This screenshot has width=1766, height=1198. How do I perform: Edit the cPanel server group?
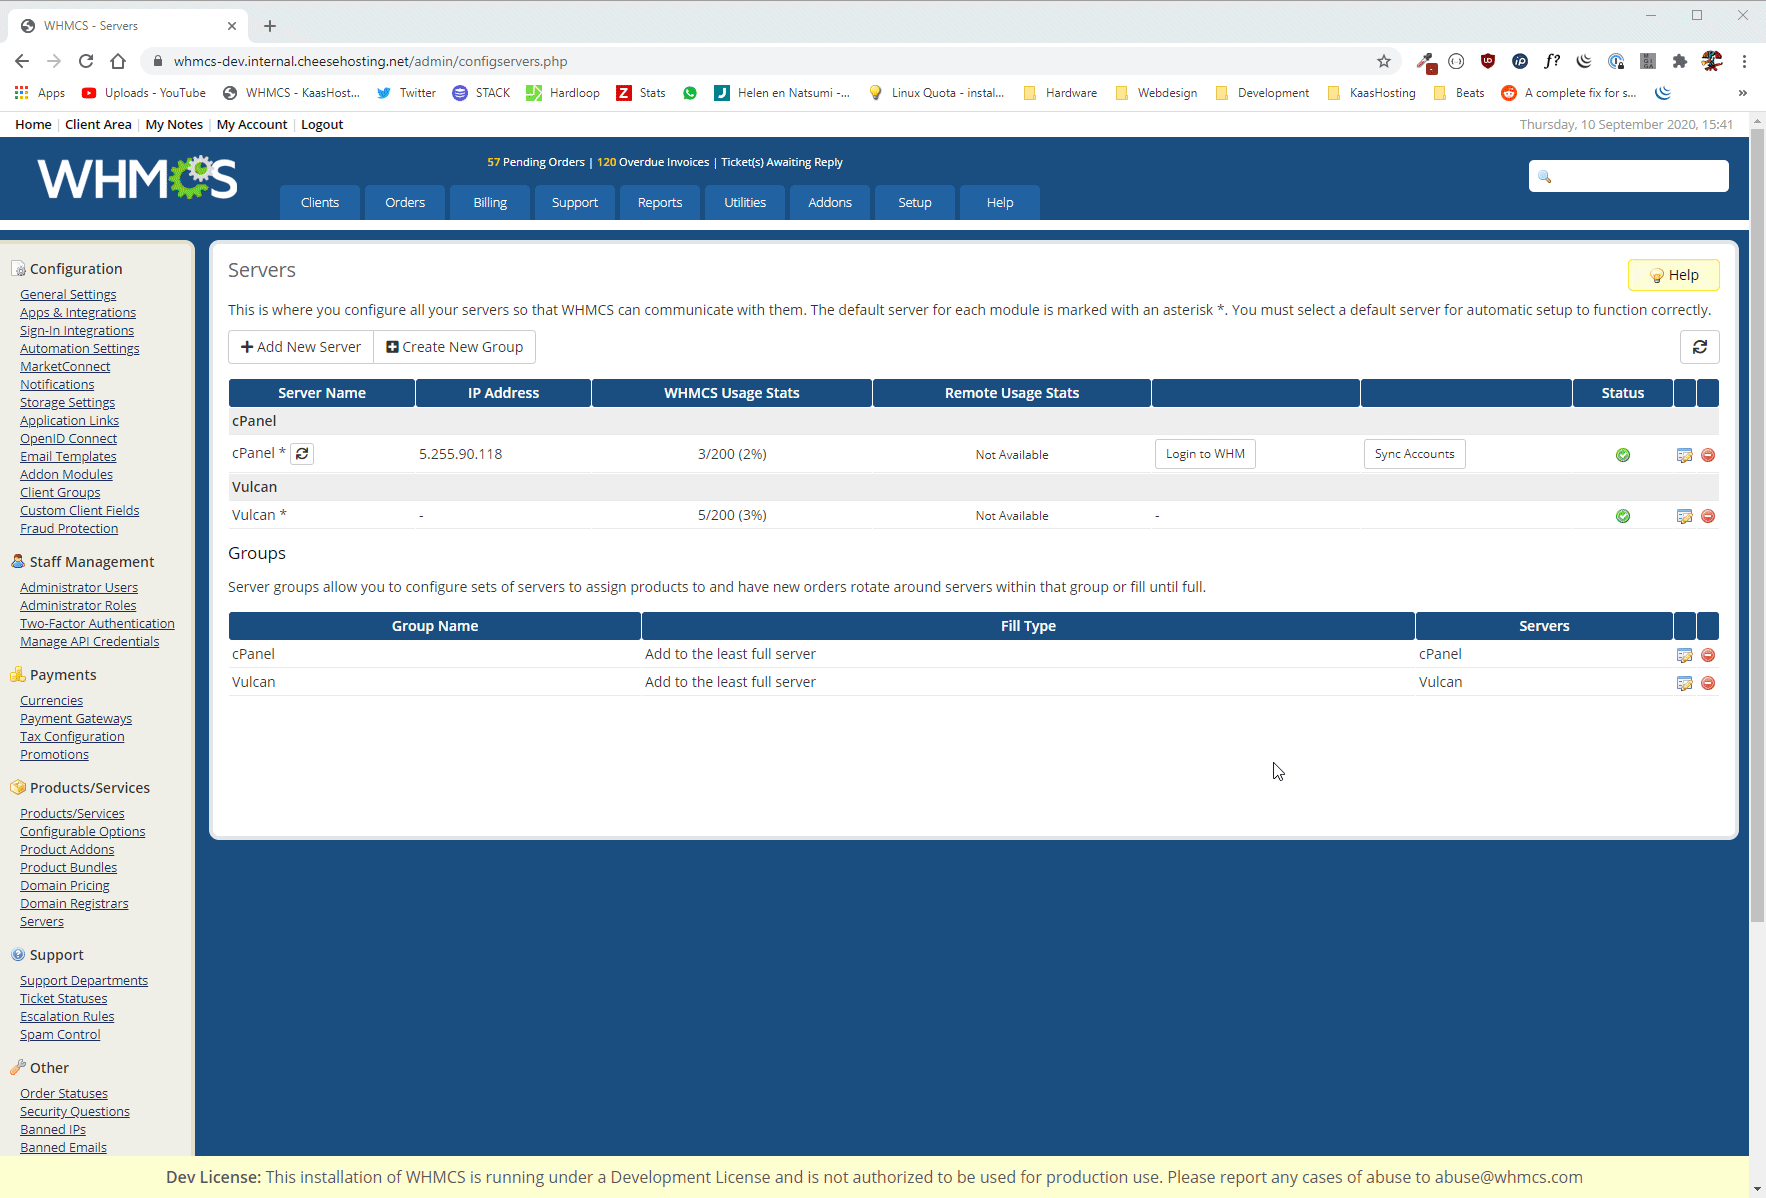tap(1684, 655)
